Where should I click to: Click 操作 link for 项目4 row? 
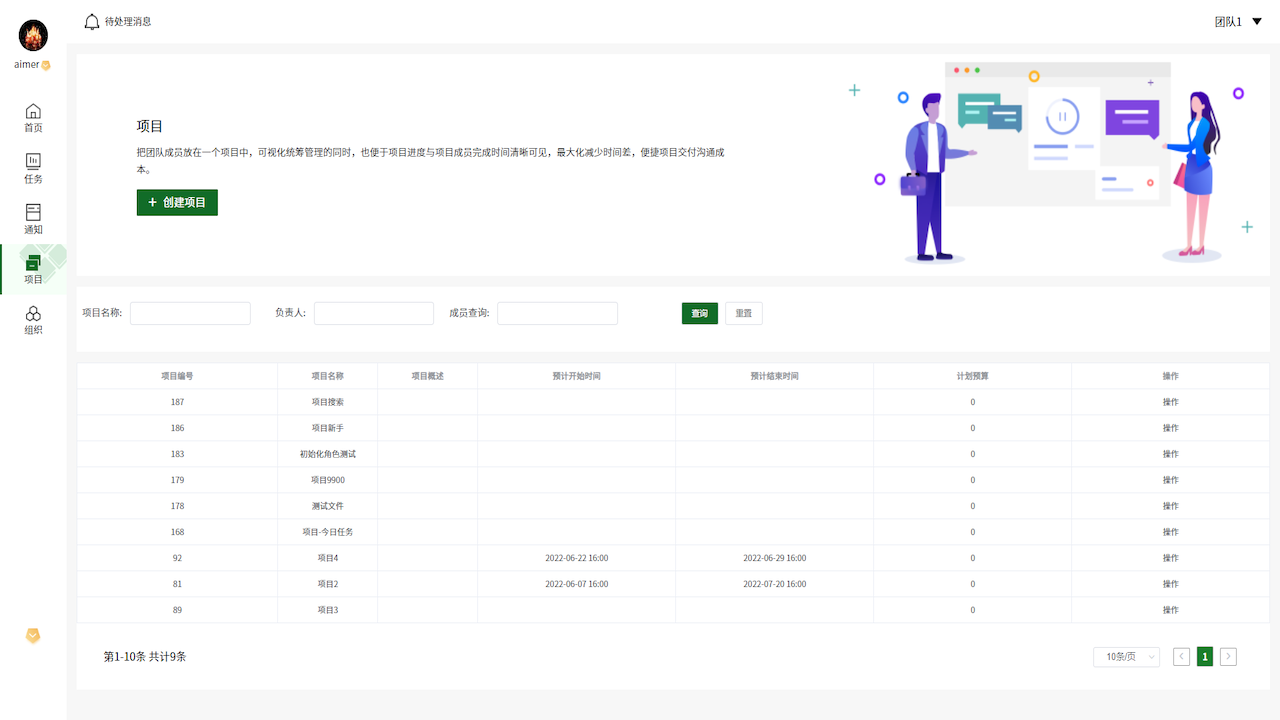[x=1170, y=558]
